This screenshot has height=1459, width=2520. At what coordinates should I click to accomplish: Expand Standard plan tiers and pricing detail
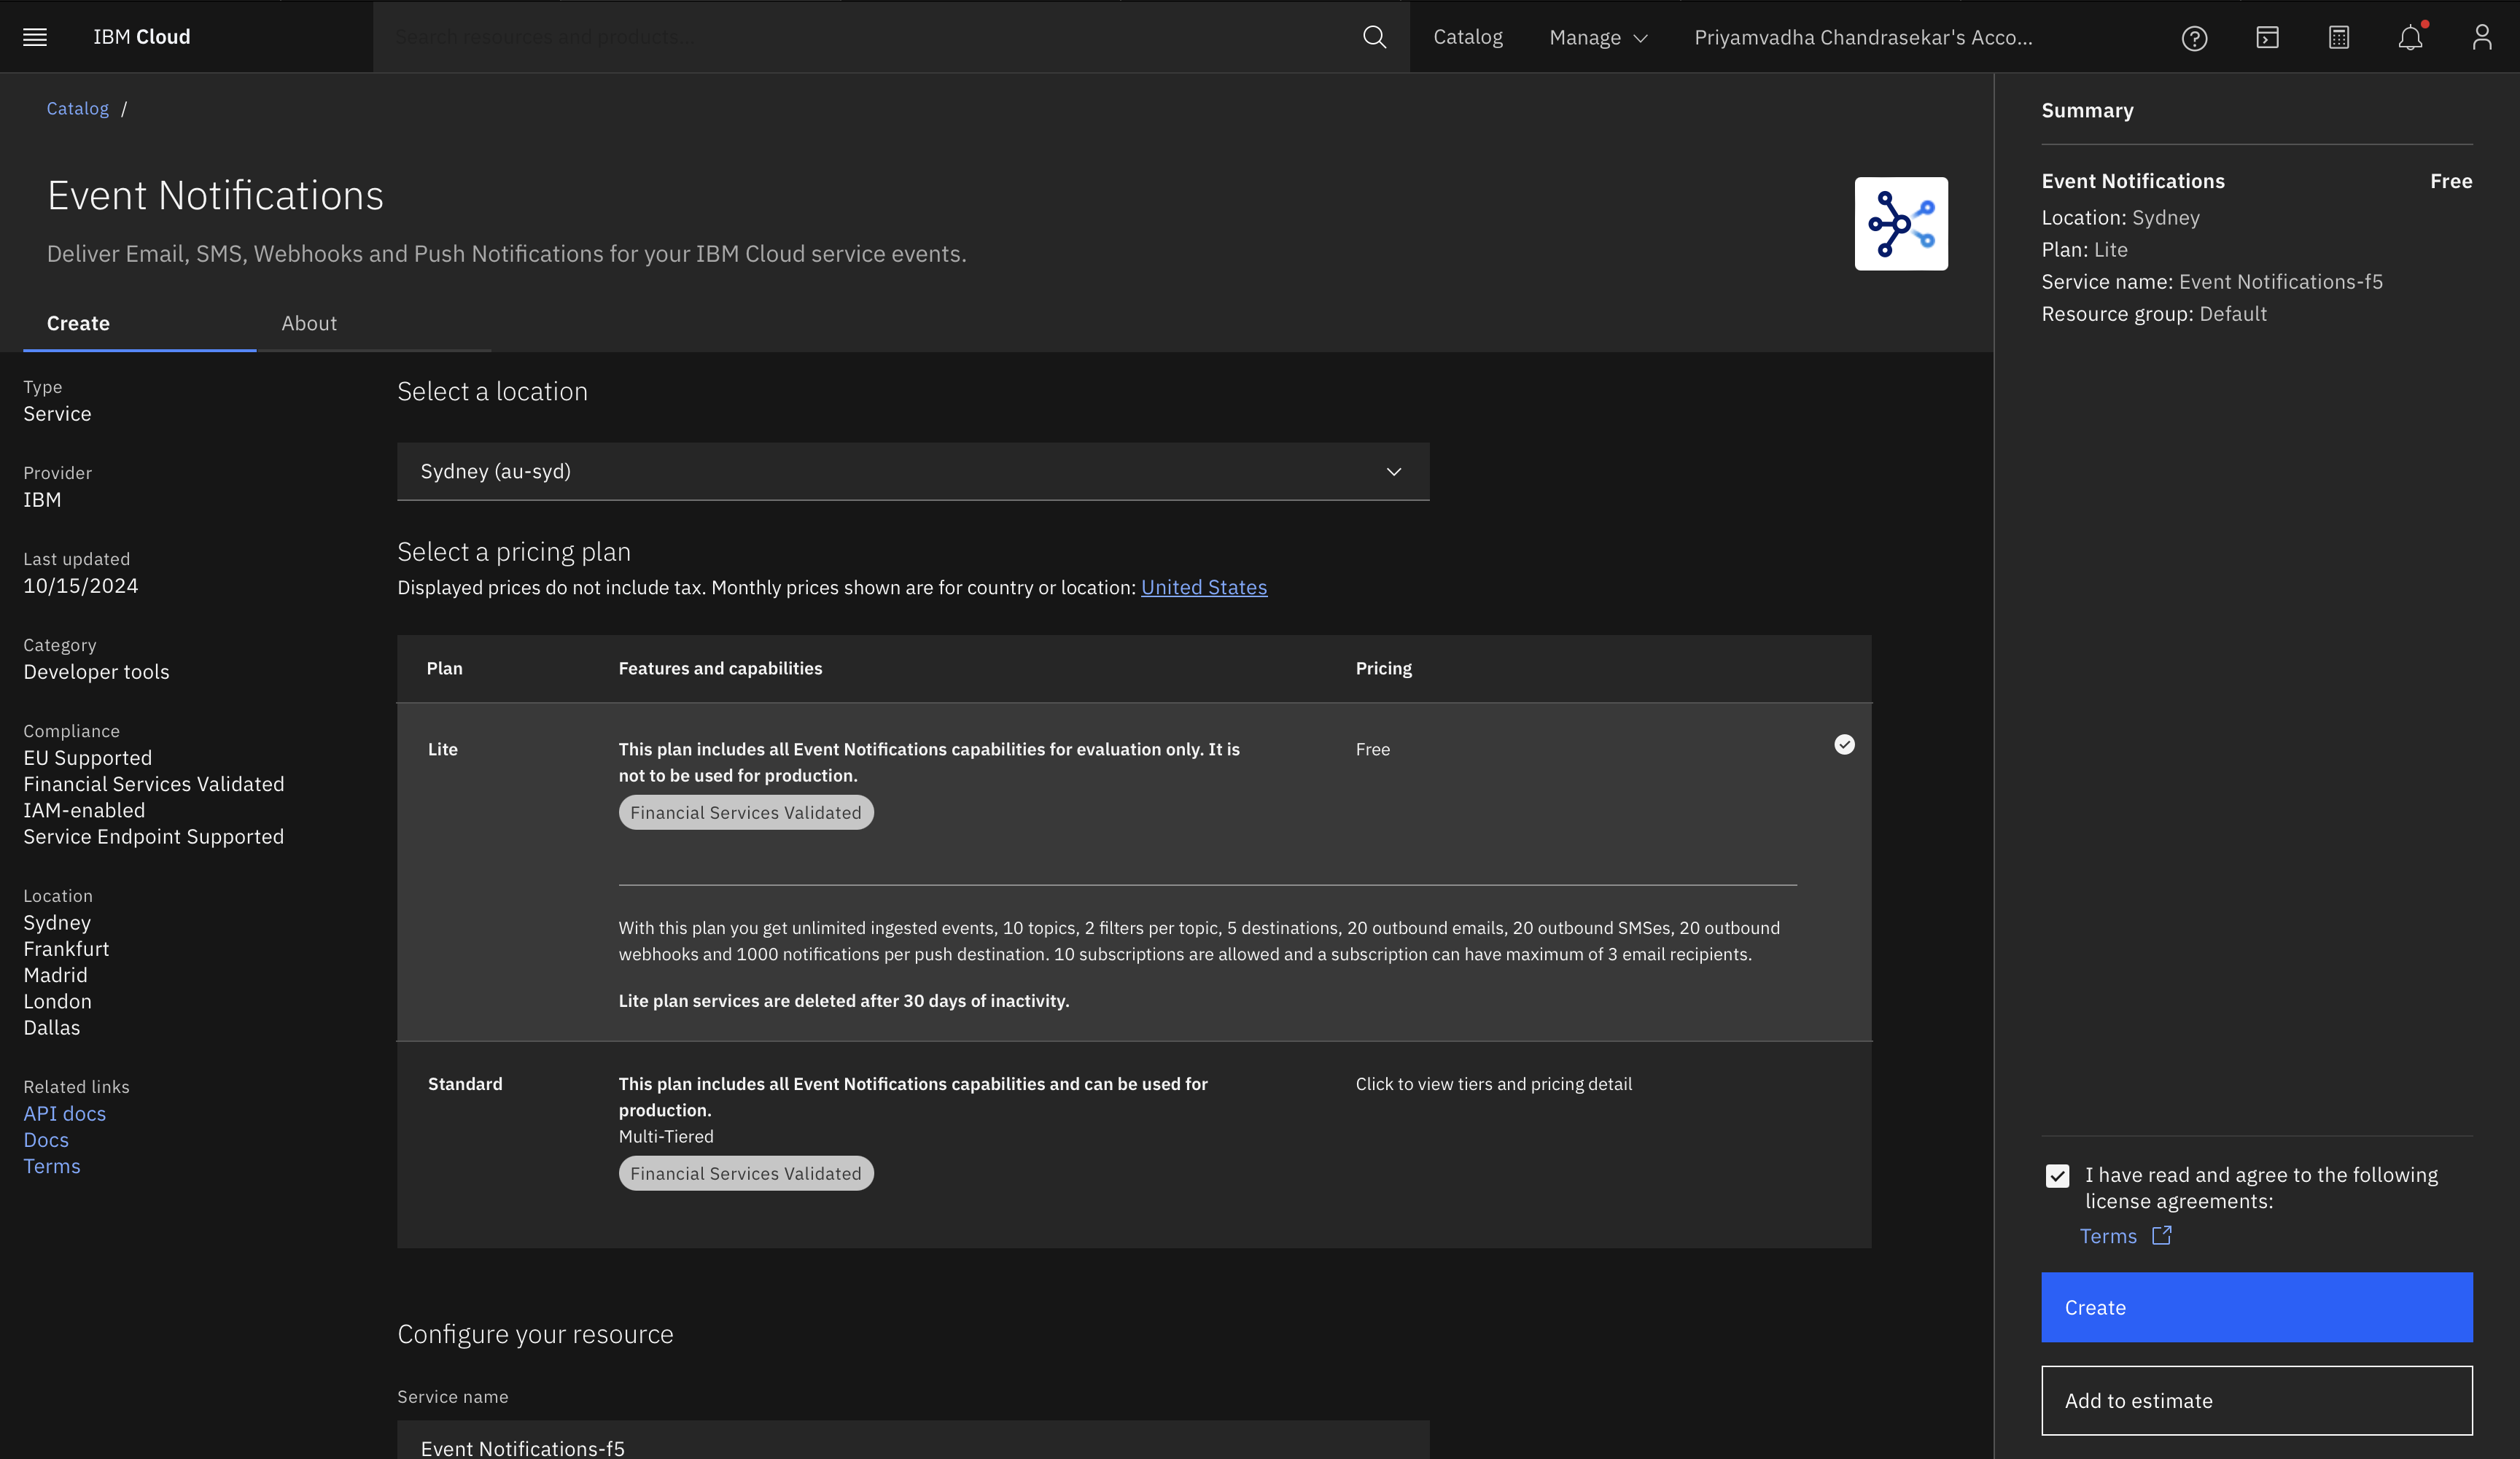1493,1083
